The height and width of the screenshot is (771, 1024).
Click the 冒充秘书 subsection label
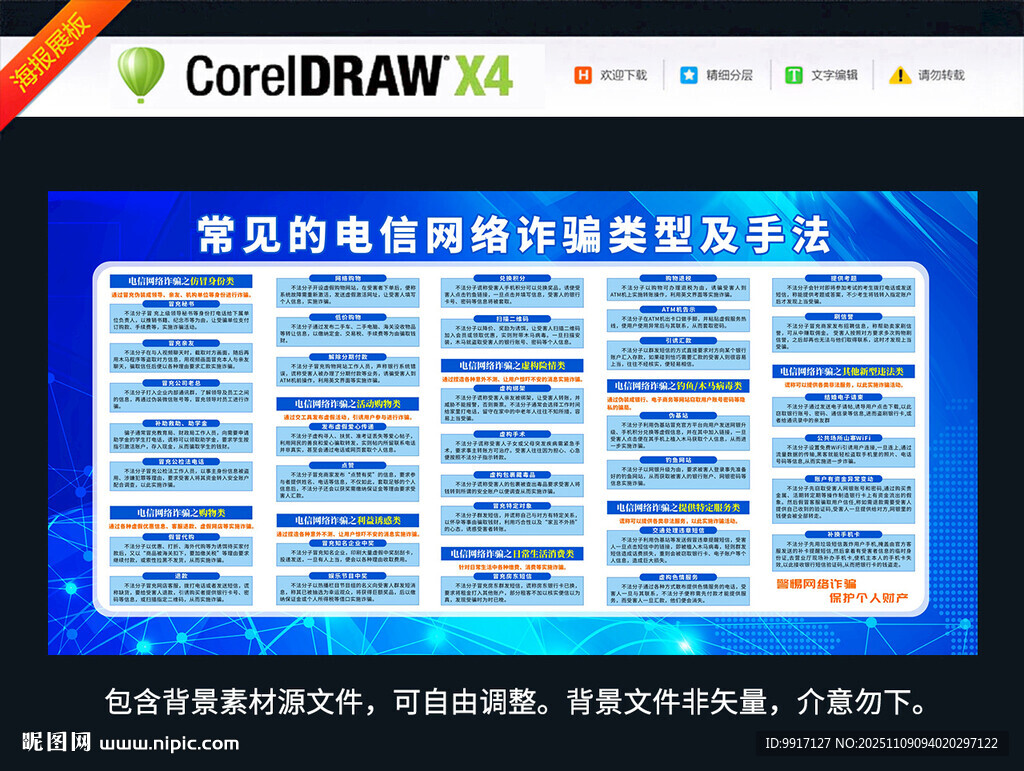pyautogui.click(x=182, y=304)
